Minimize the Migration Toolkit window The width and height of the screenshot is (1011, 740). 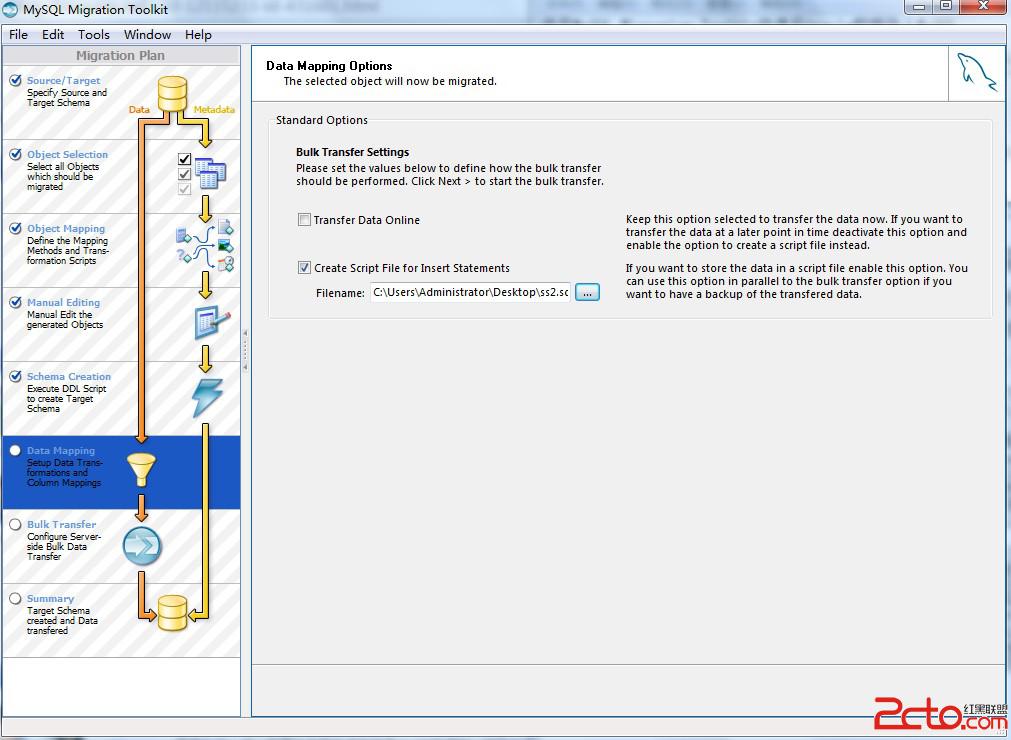(920, 6)
